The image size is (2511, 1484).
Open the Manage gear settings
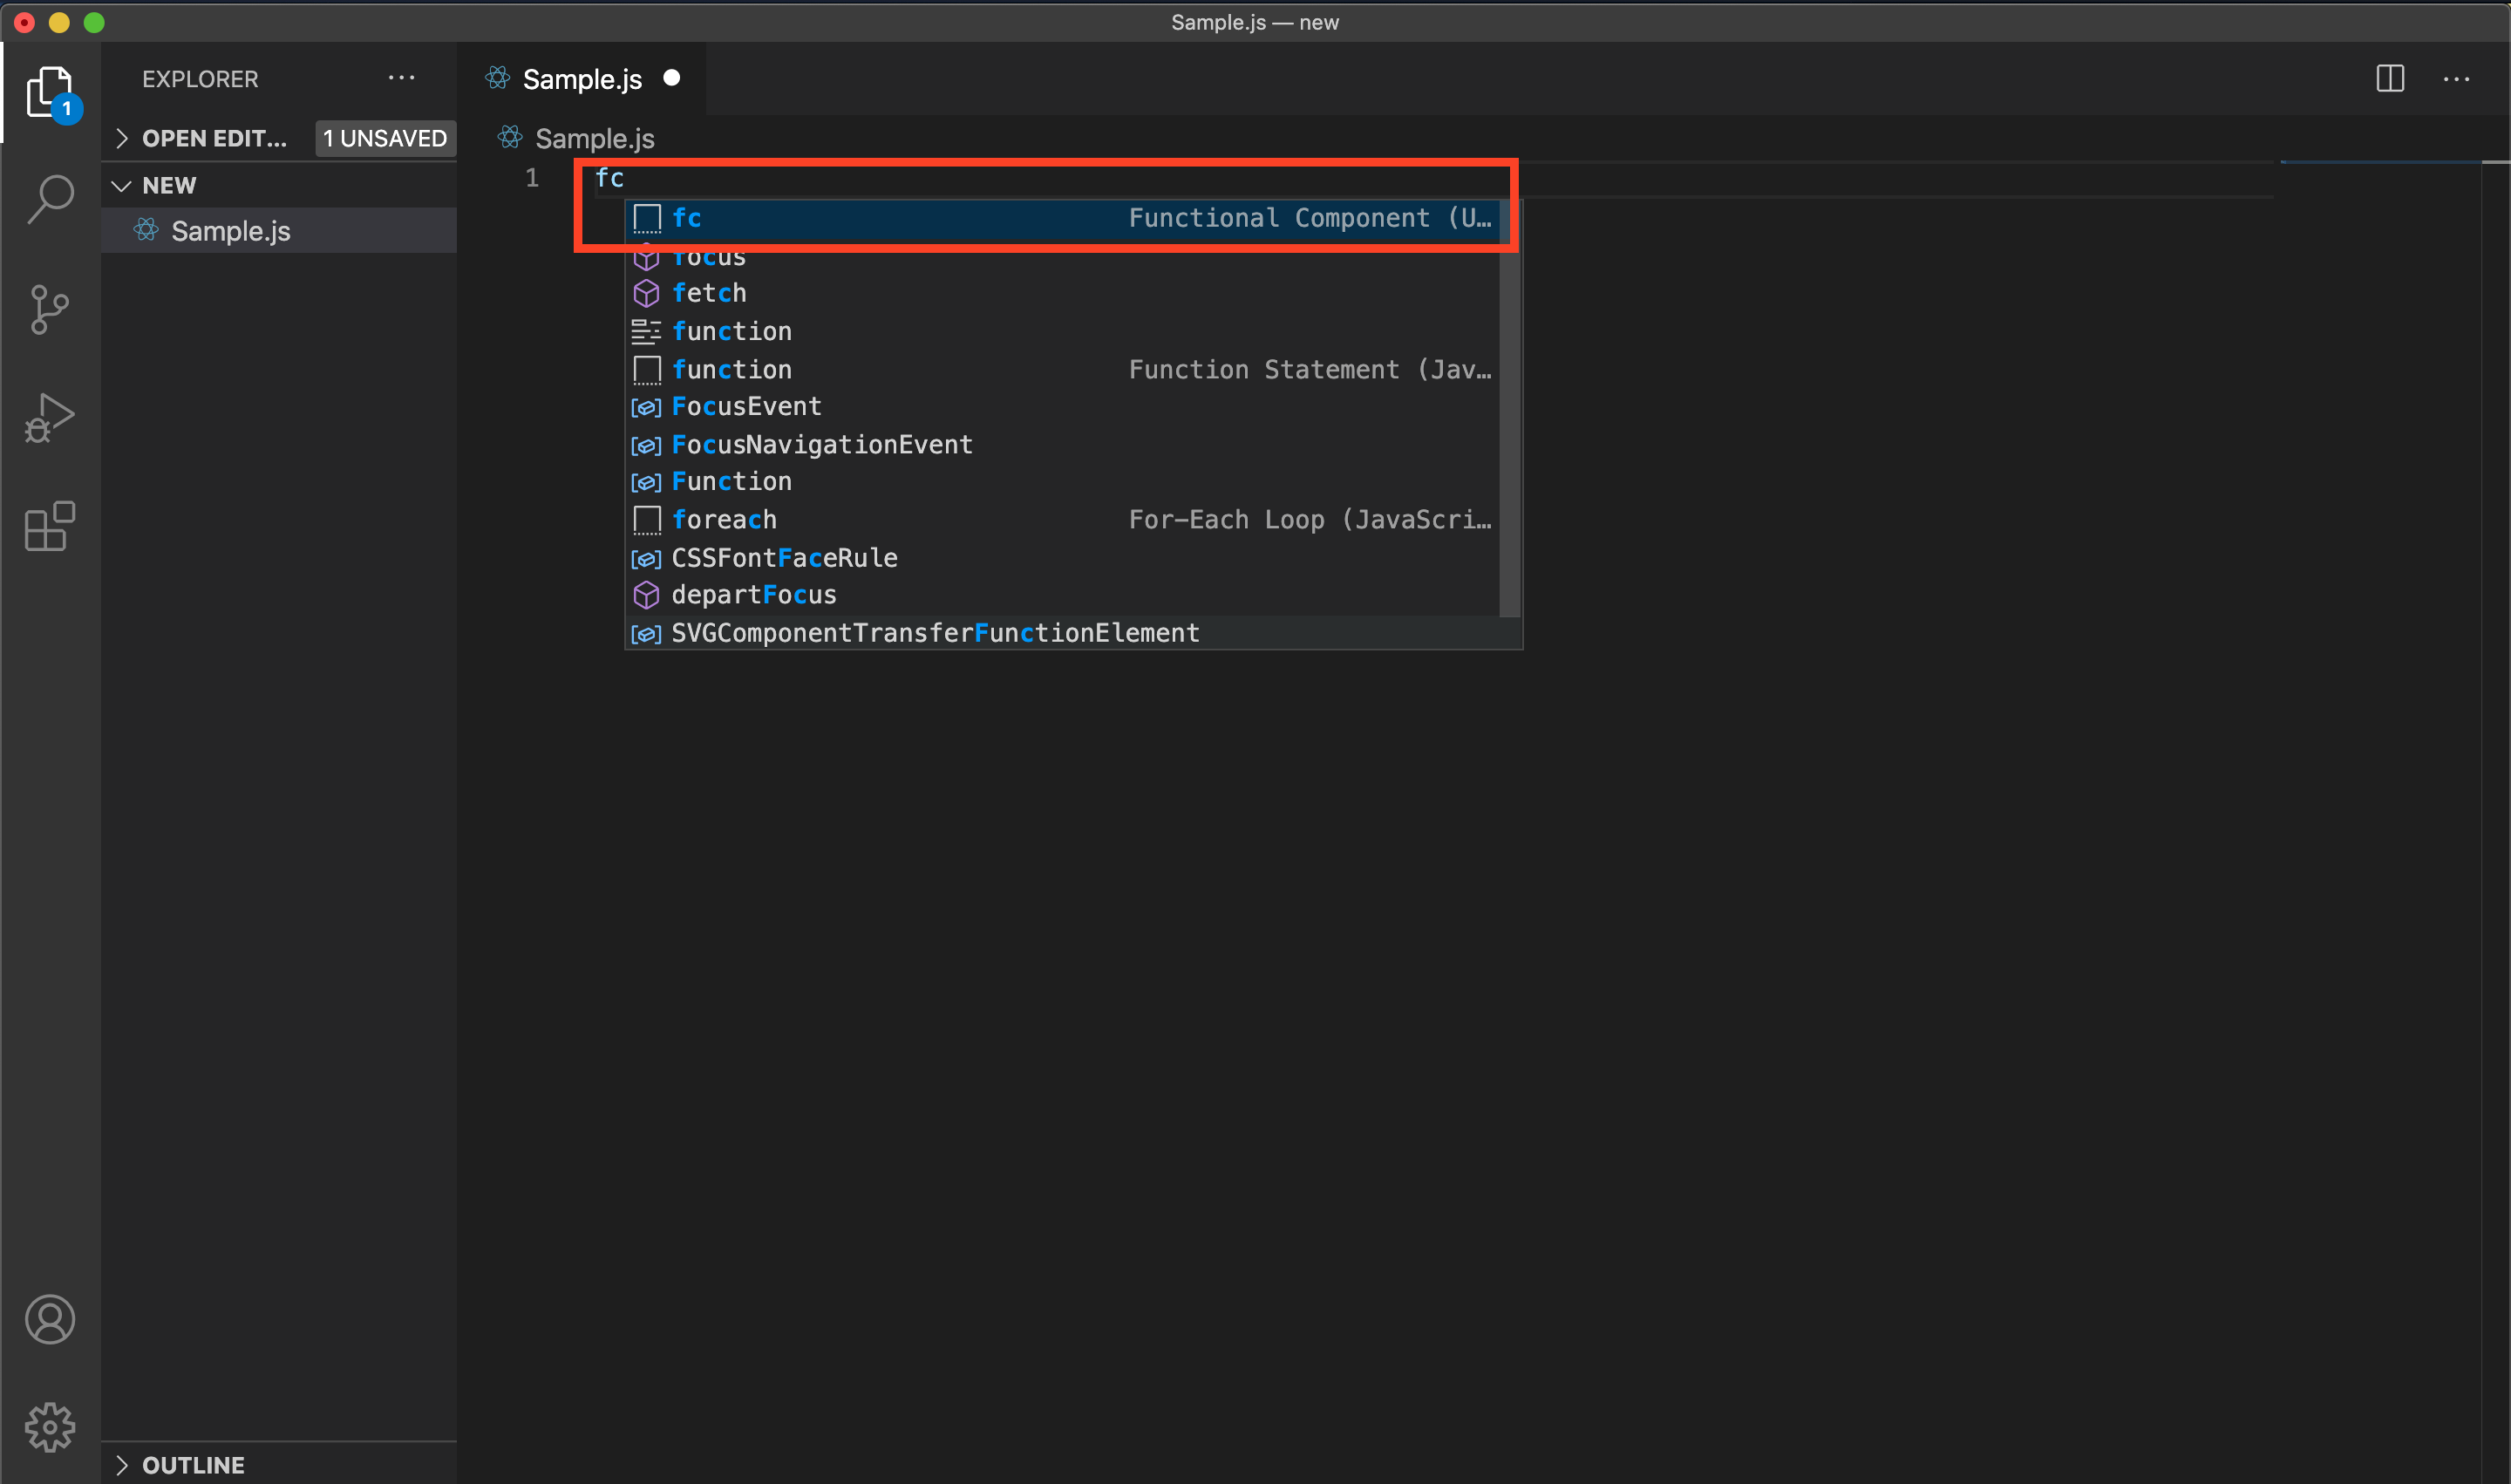[50, 1427]
